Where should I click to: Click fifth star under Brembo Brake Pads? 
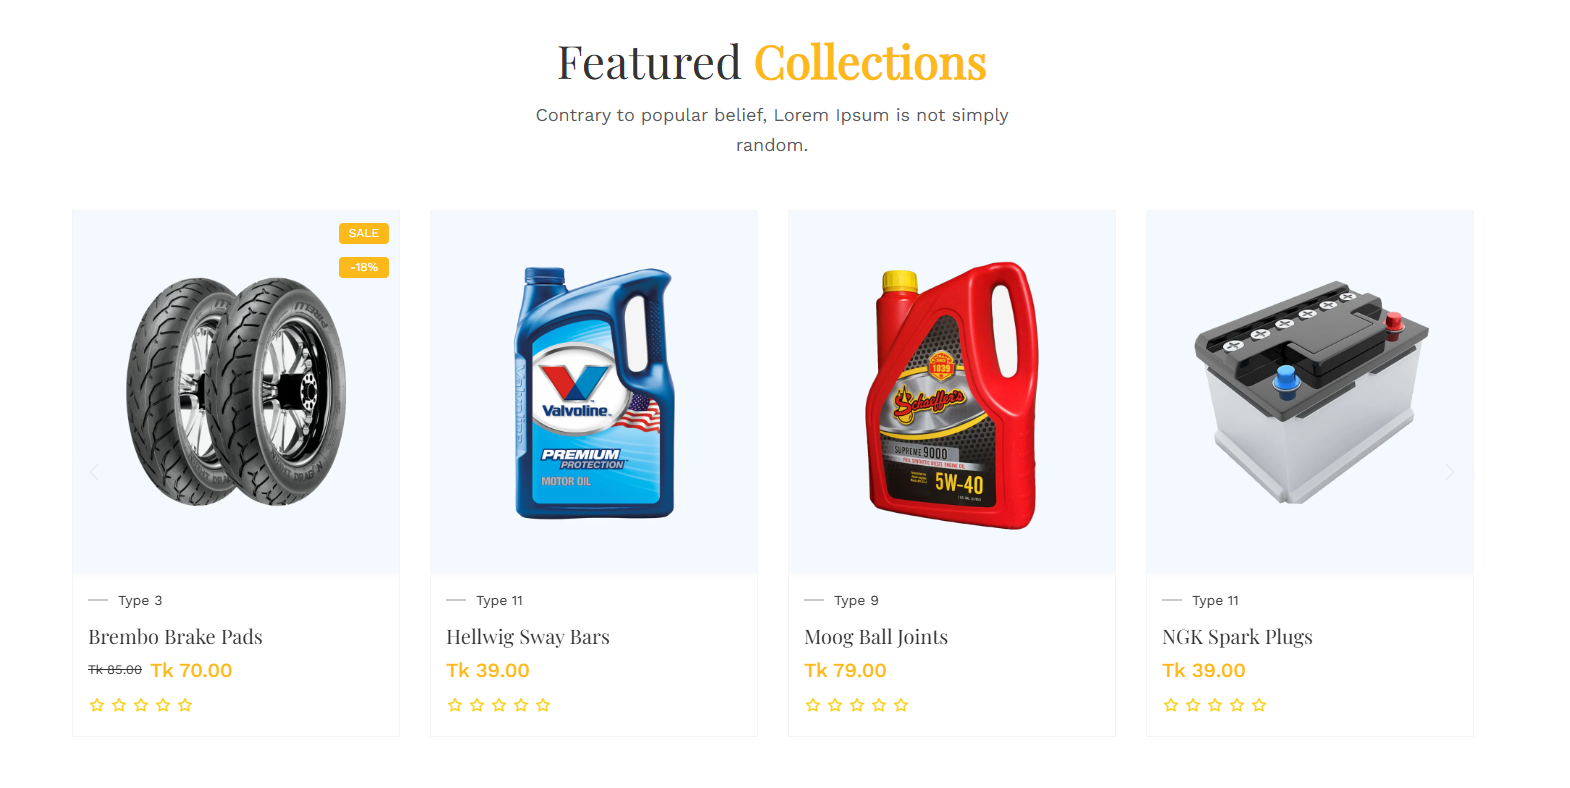pyautogui.click(x=185, y=705)
